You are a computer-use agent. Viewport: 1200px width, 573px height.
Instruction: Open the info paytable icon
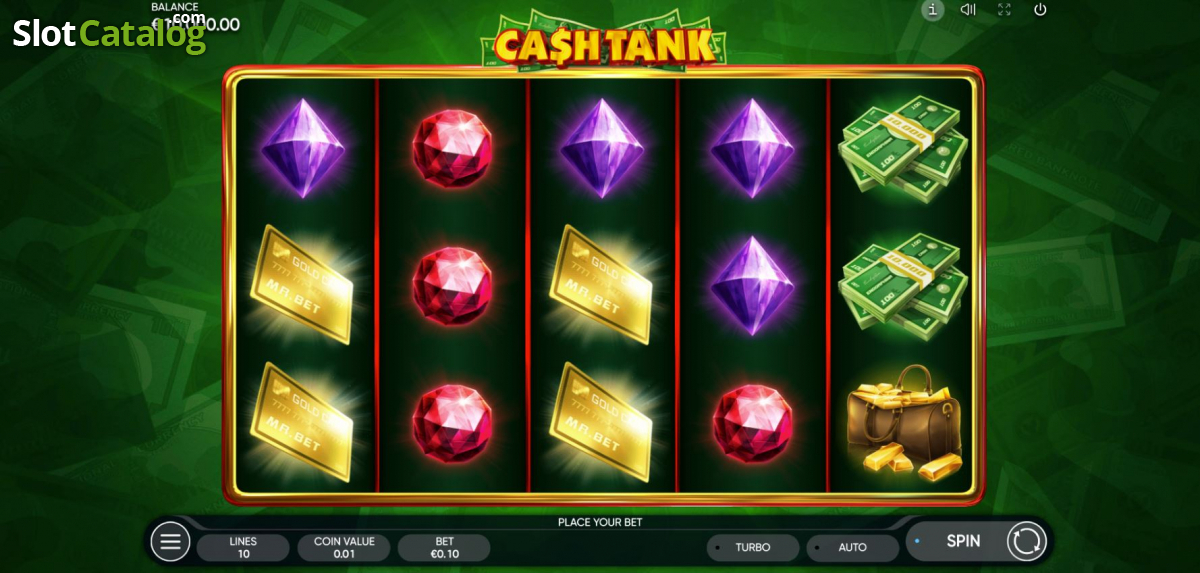932,10
